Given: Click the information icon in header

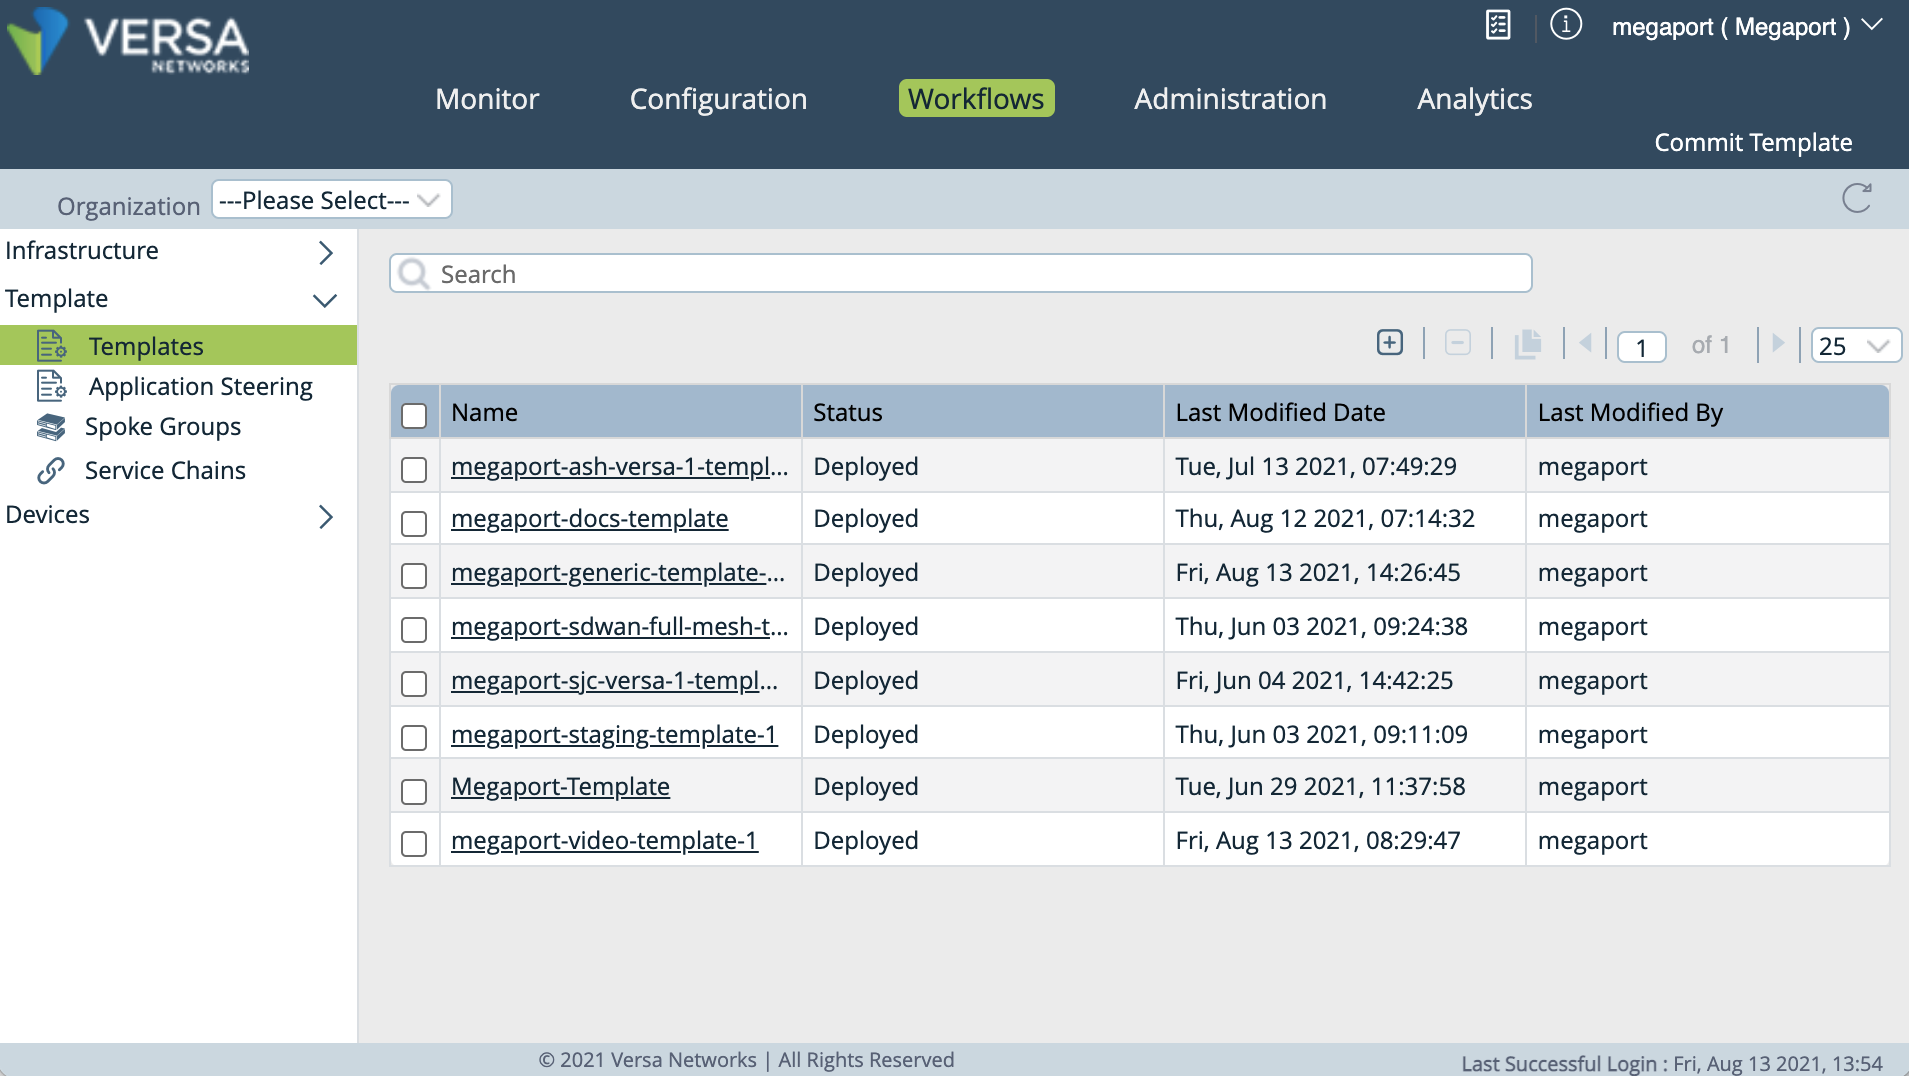Looking at the screenshot, I should point(1565,25).
